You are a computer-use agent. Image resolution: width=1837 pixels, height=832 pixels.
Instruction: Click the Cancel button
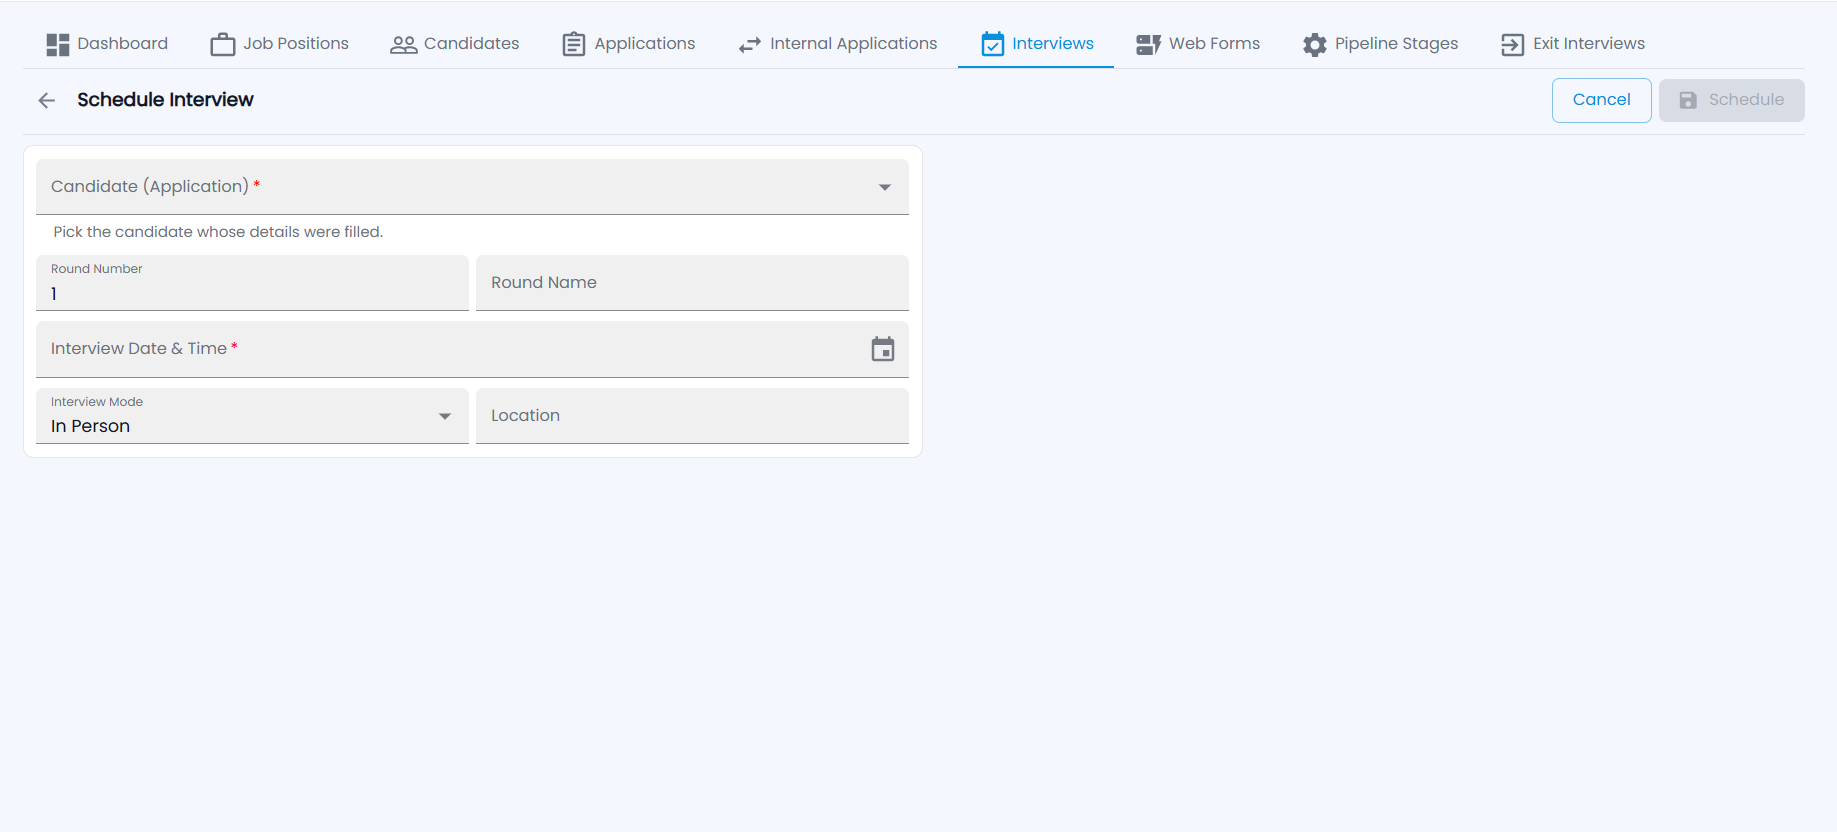(x=1602, y=100)
